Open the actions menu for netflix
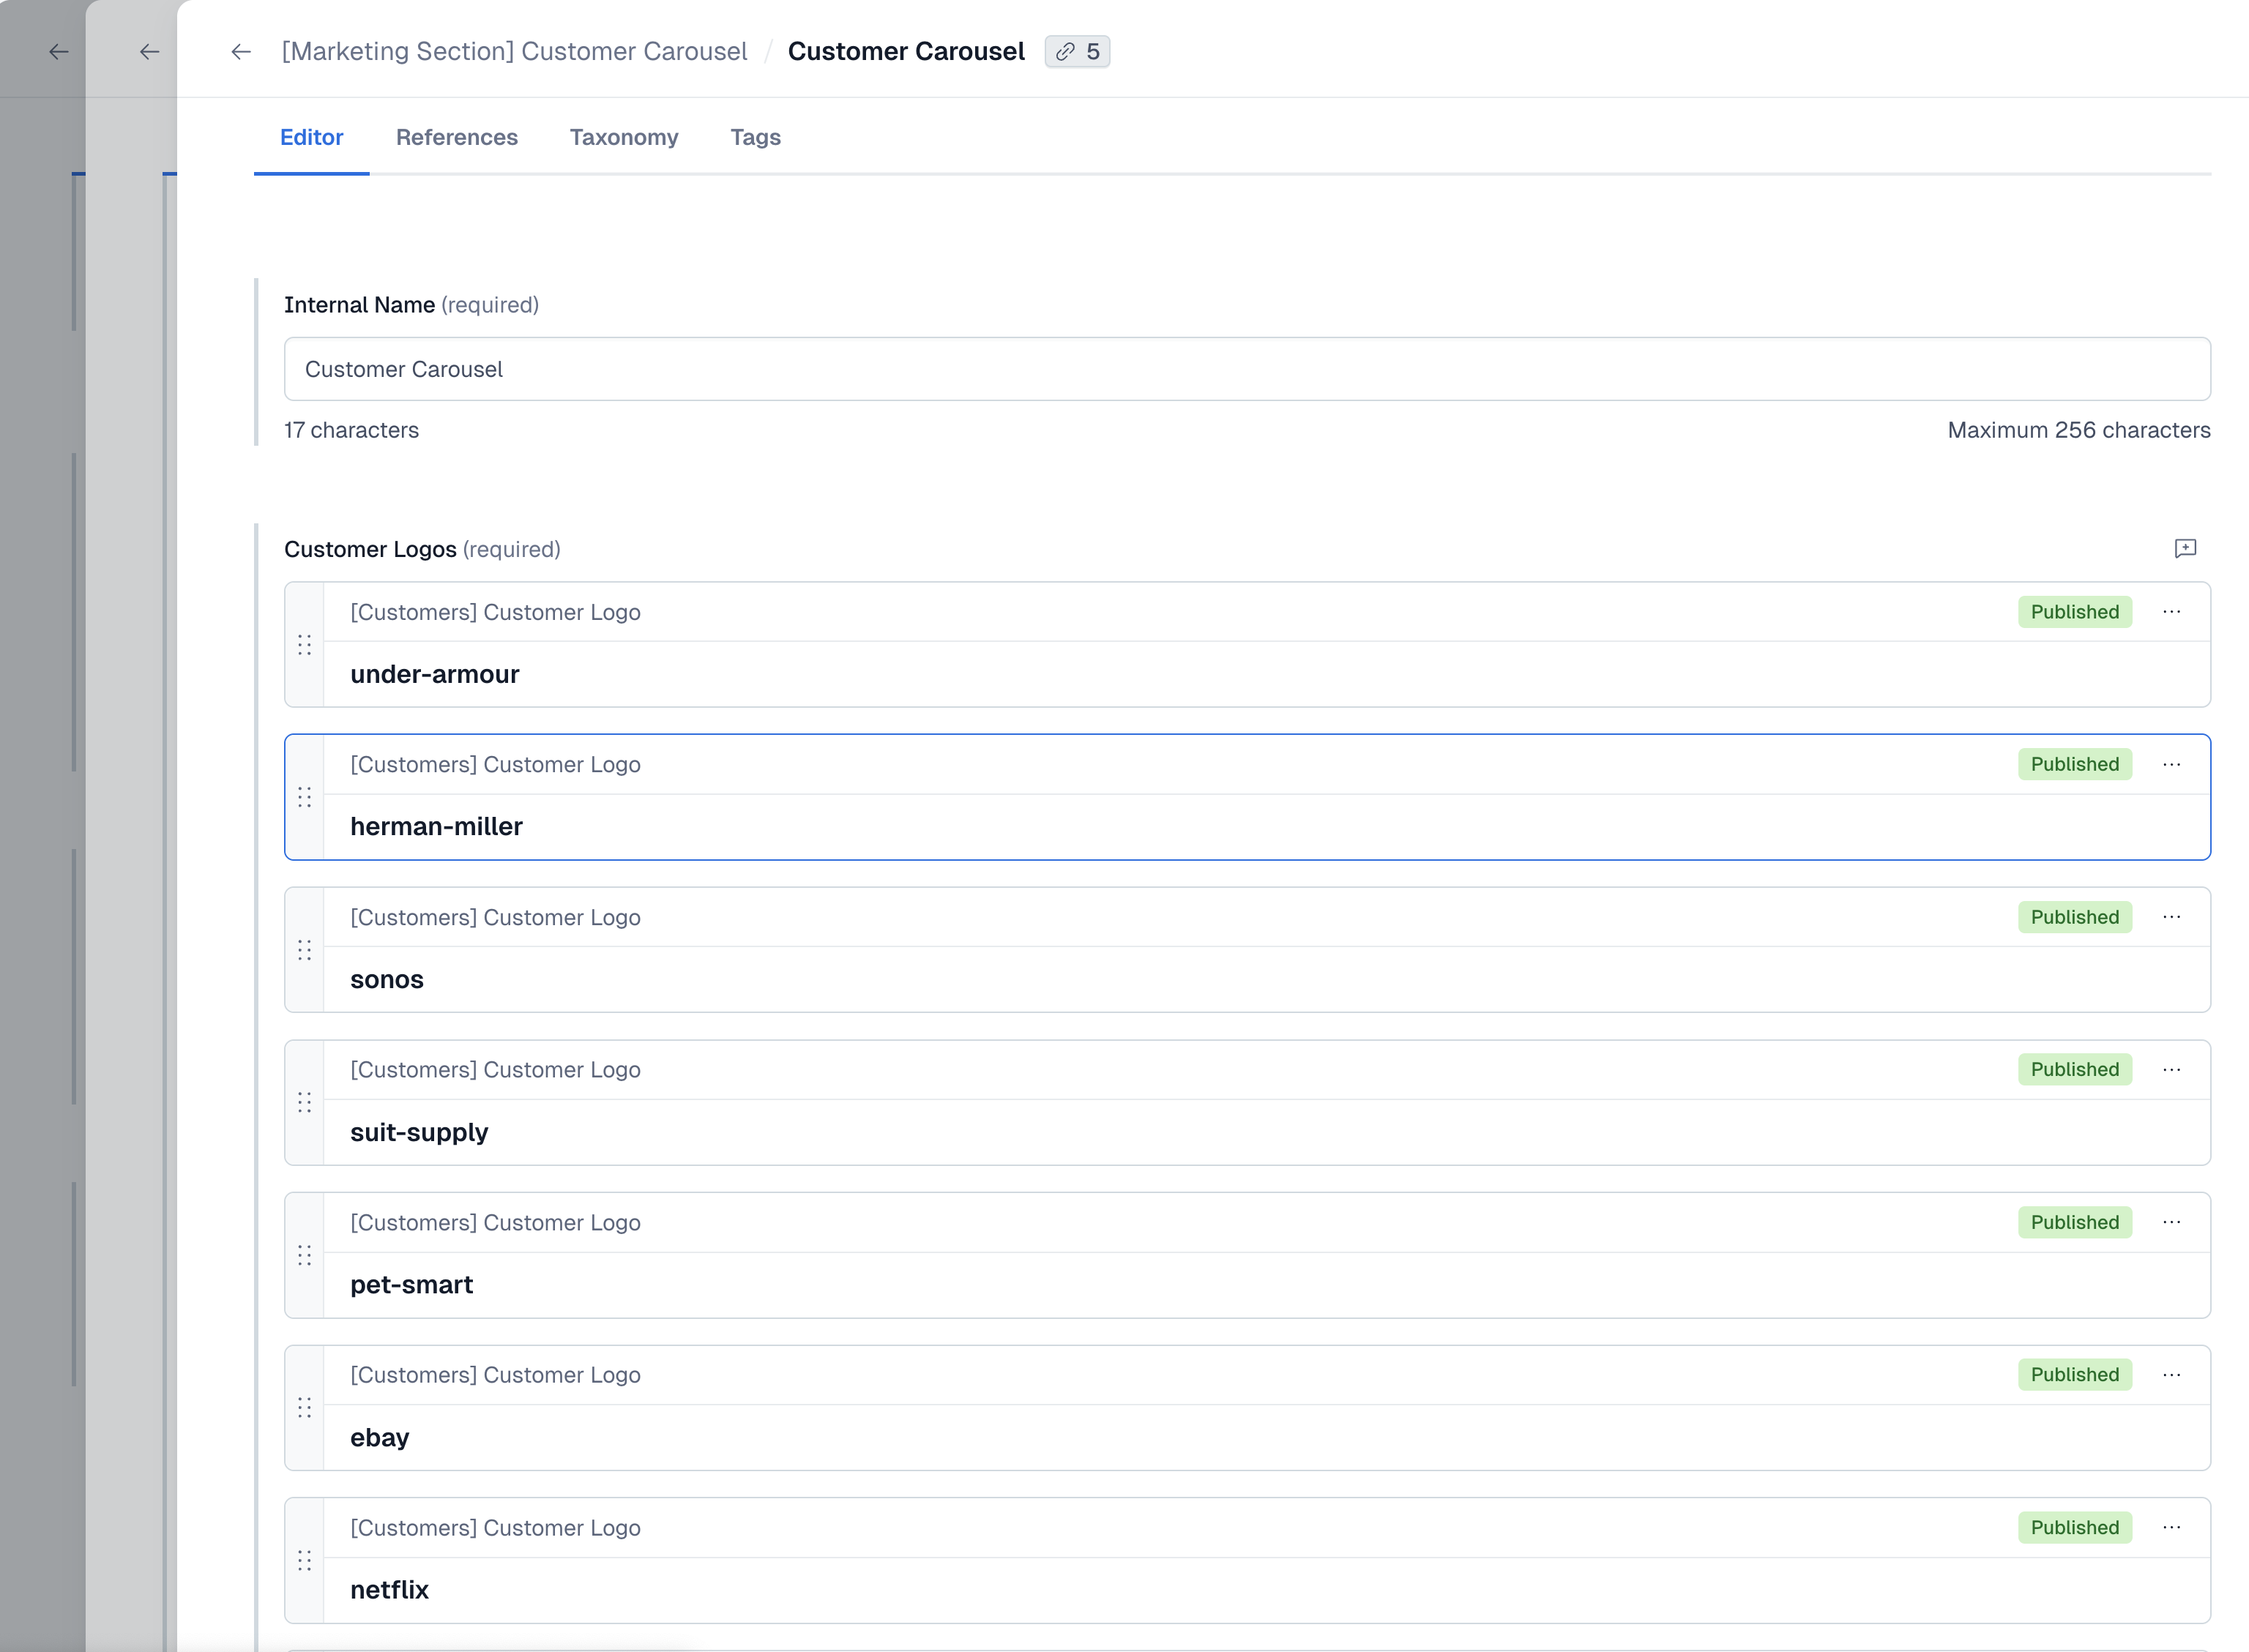The height and width of the screenshot is (1652, 2249). (x=2171, y=1528)
